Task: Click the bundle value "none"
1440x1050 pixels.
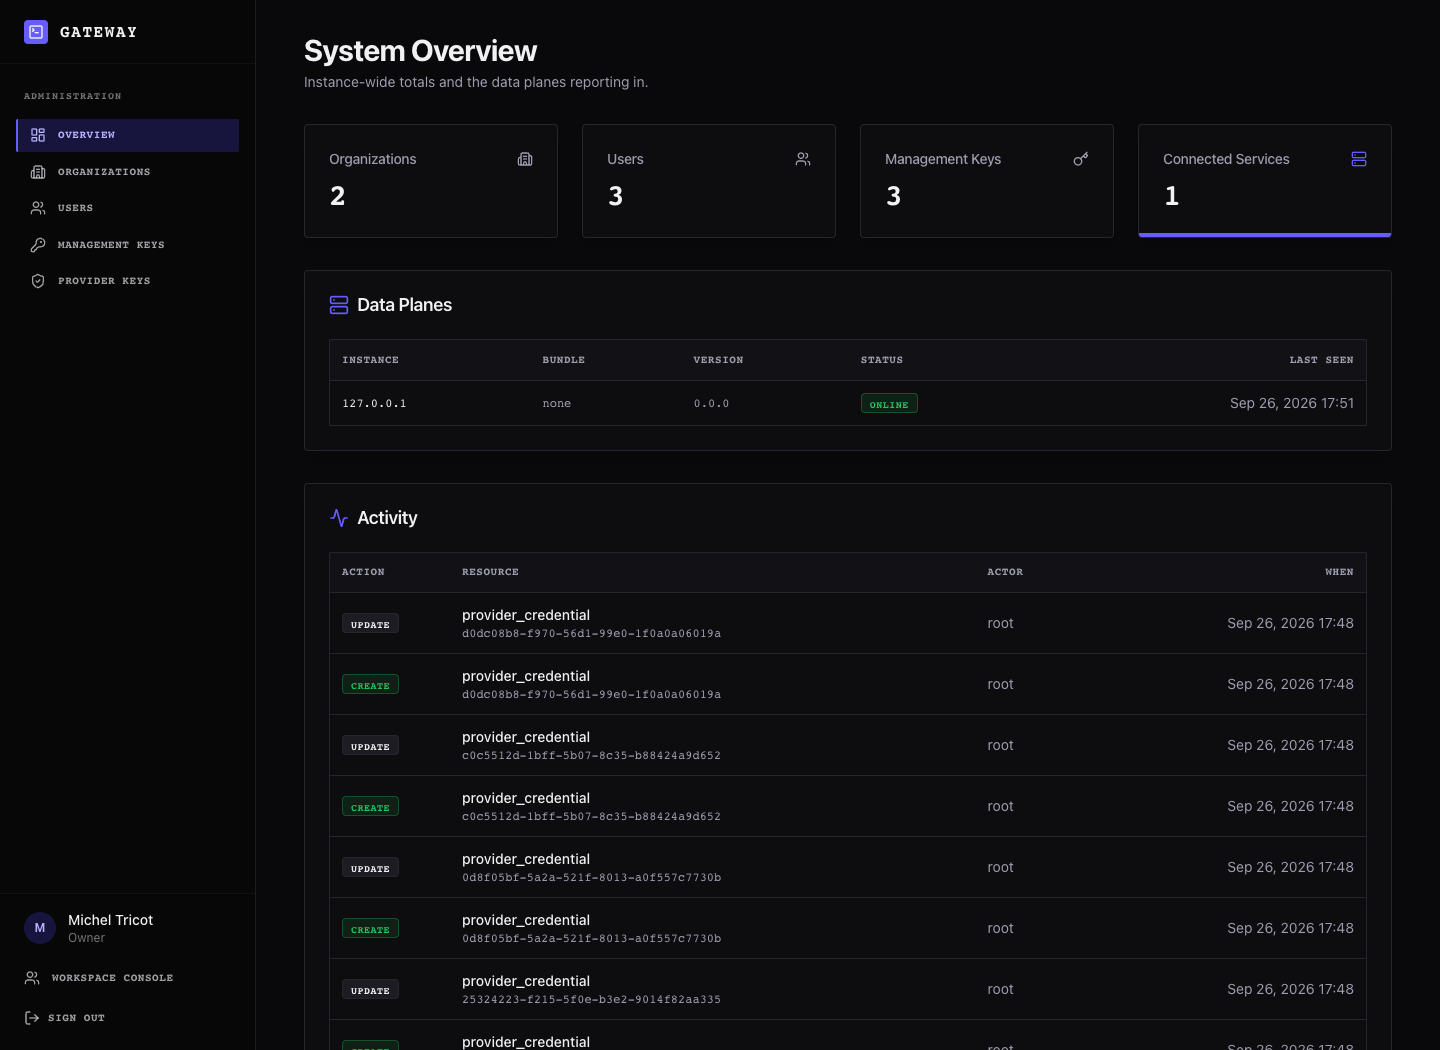Action: point(557,404)
